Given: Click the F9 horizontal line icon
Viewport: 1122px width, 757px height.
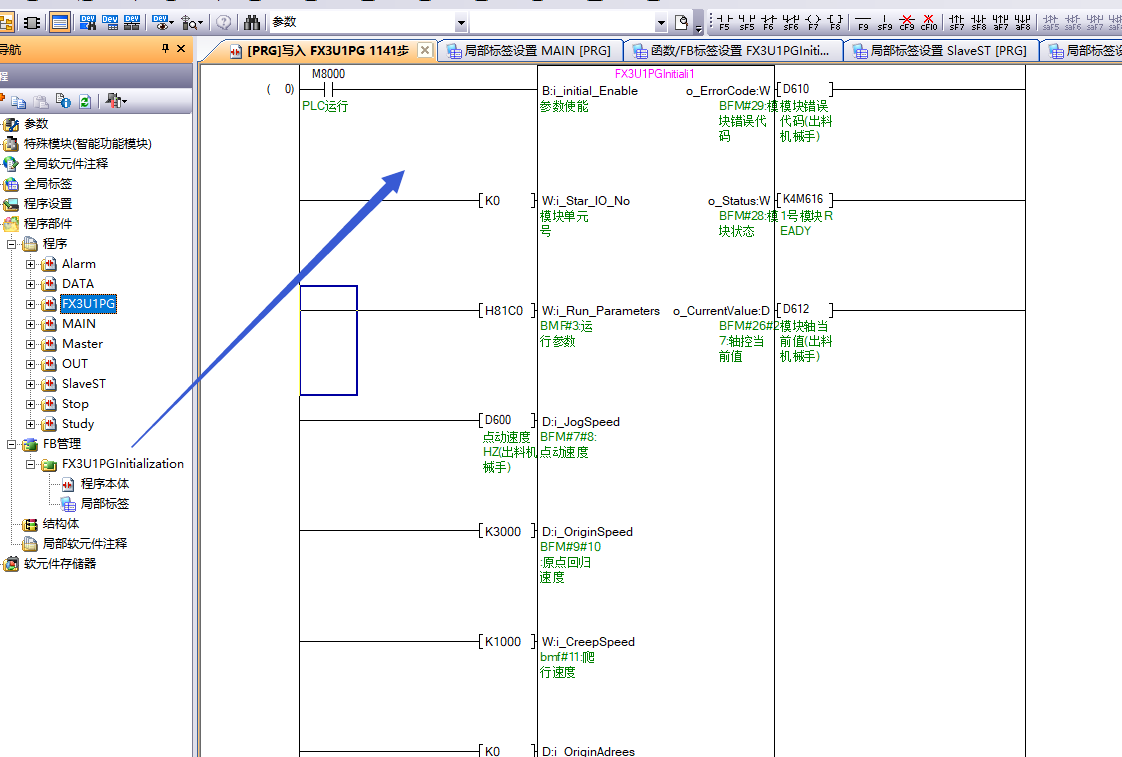Looking at the screenshot, I should tap(863, 22).
